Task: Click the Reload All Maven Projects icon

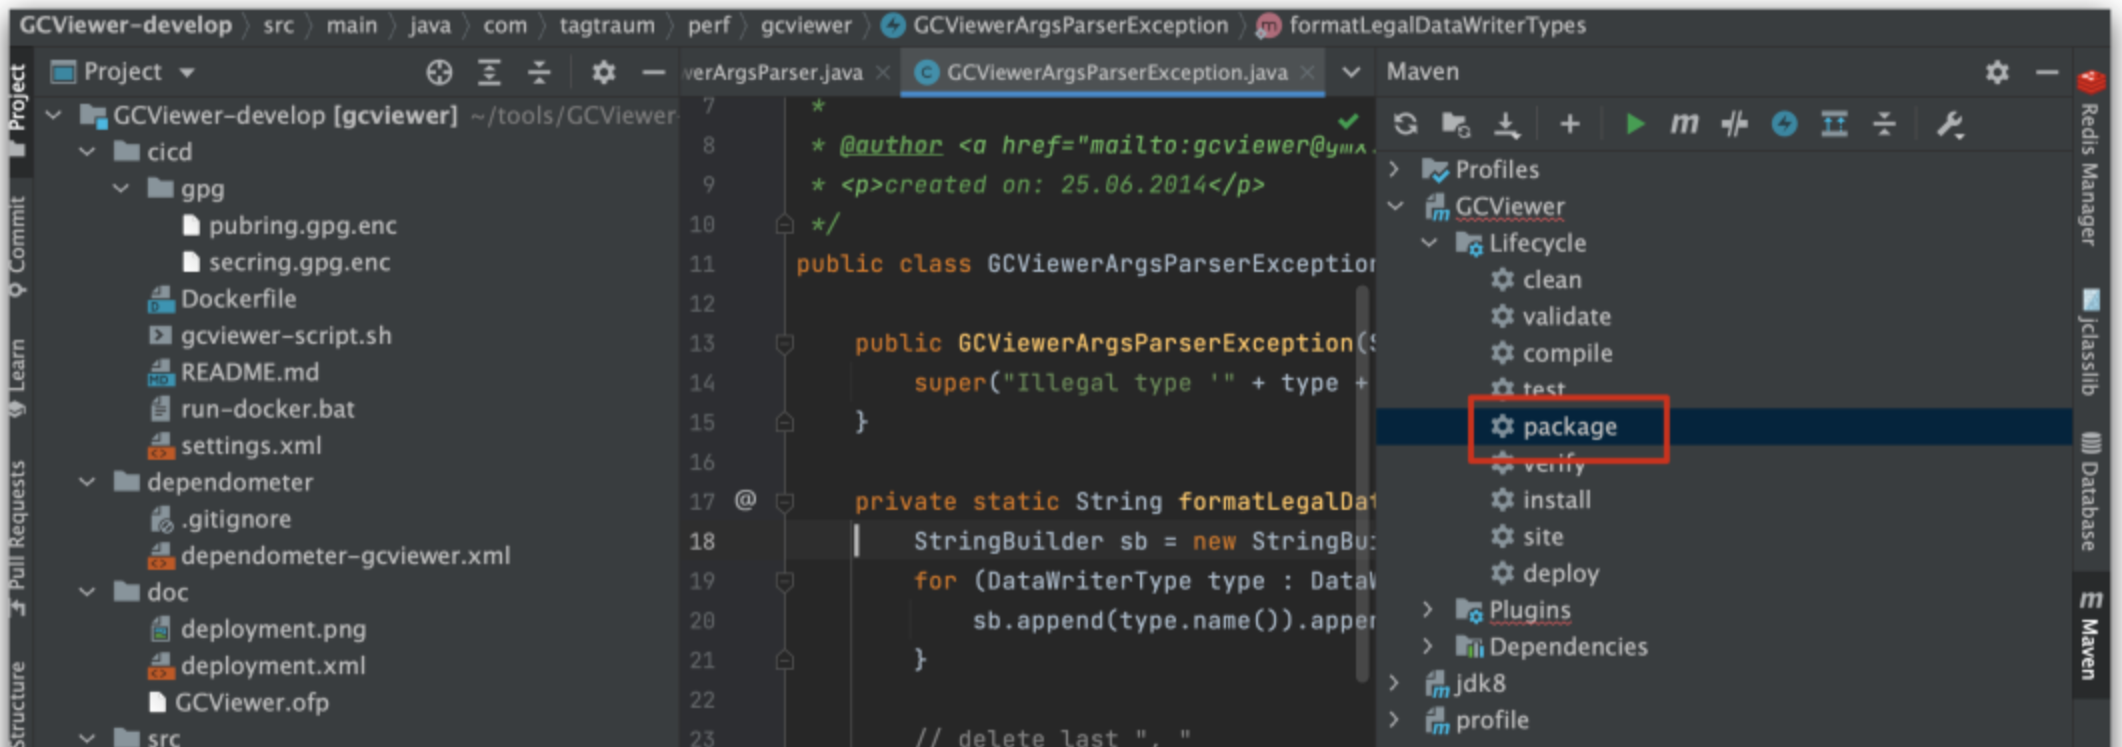Action: click(1405, 124)
